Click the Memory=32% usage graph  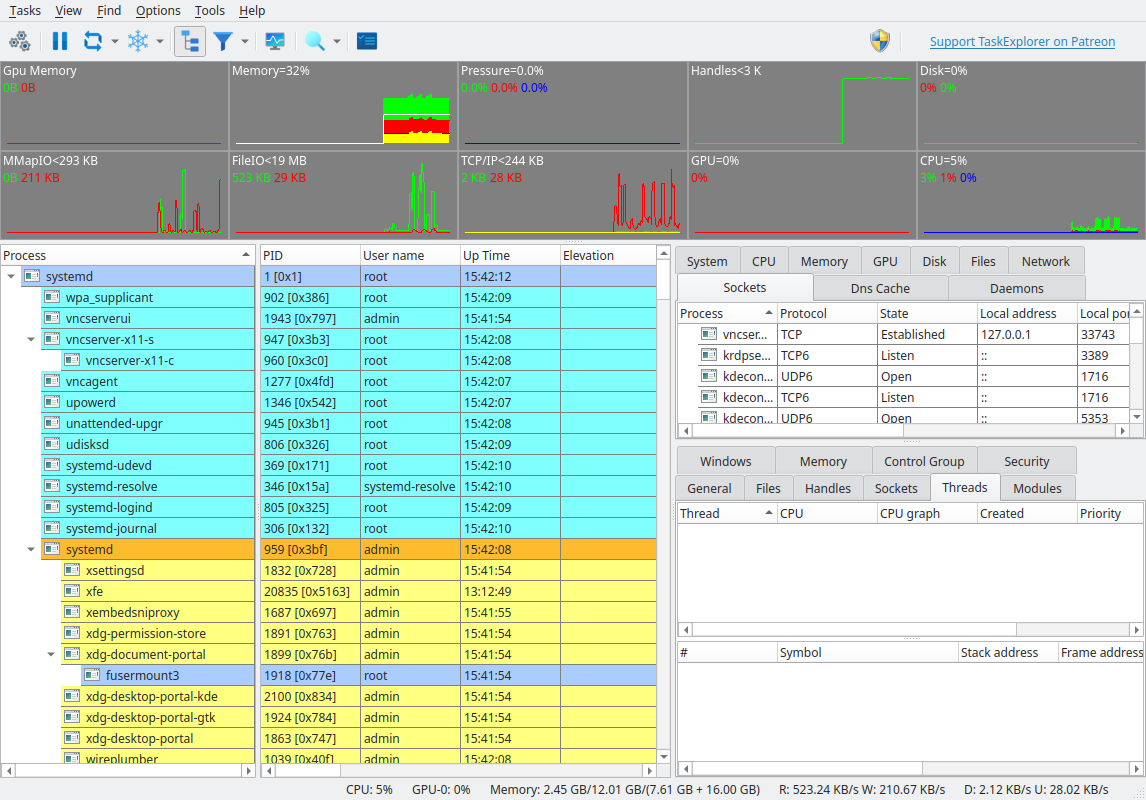point(343,106)
